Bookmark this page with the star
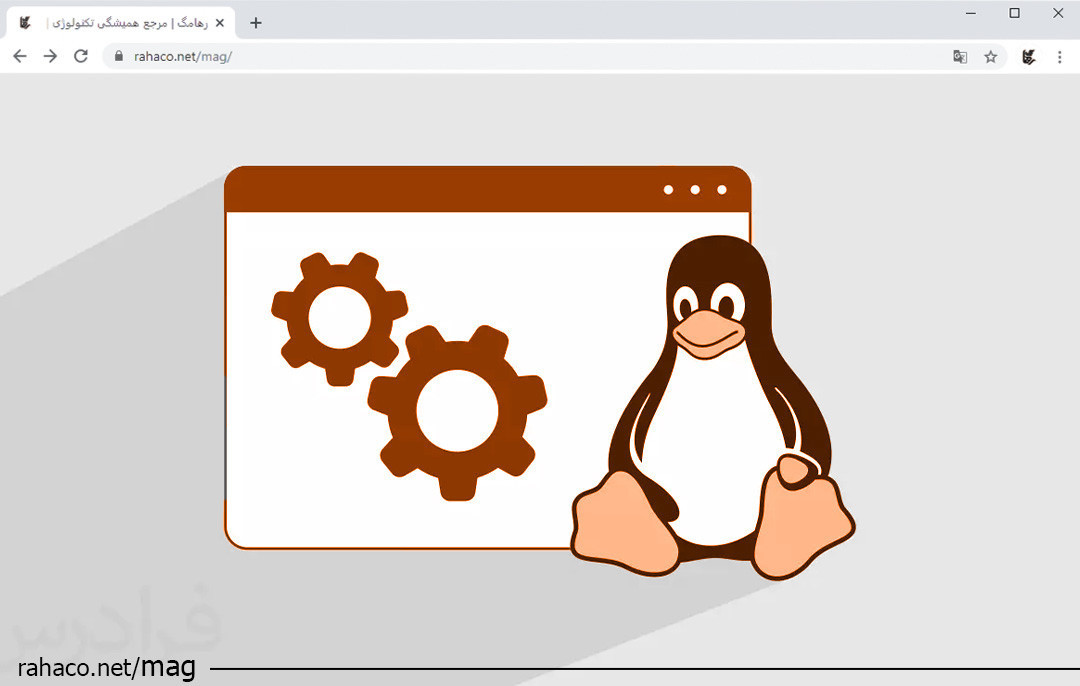Screen dimensions: 1080x686 (991, 57)
